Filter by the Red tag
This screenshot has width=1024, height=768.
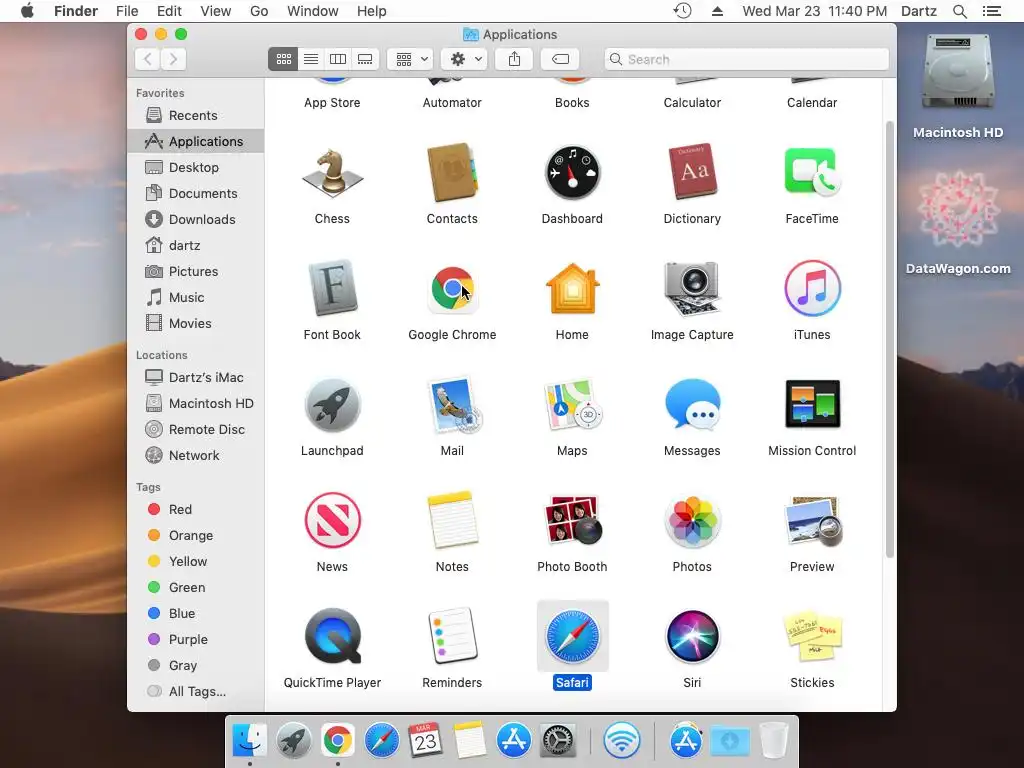(195, 509)
